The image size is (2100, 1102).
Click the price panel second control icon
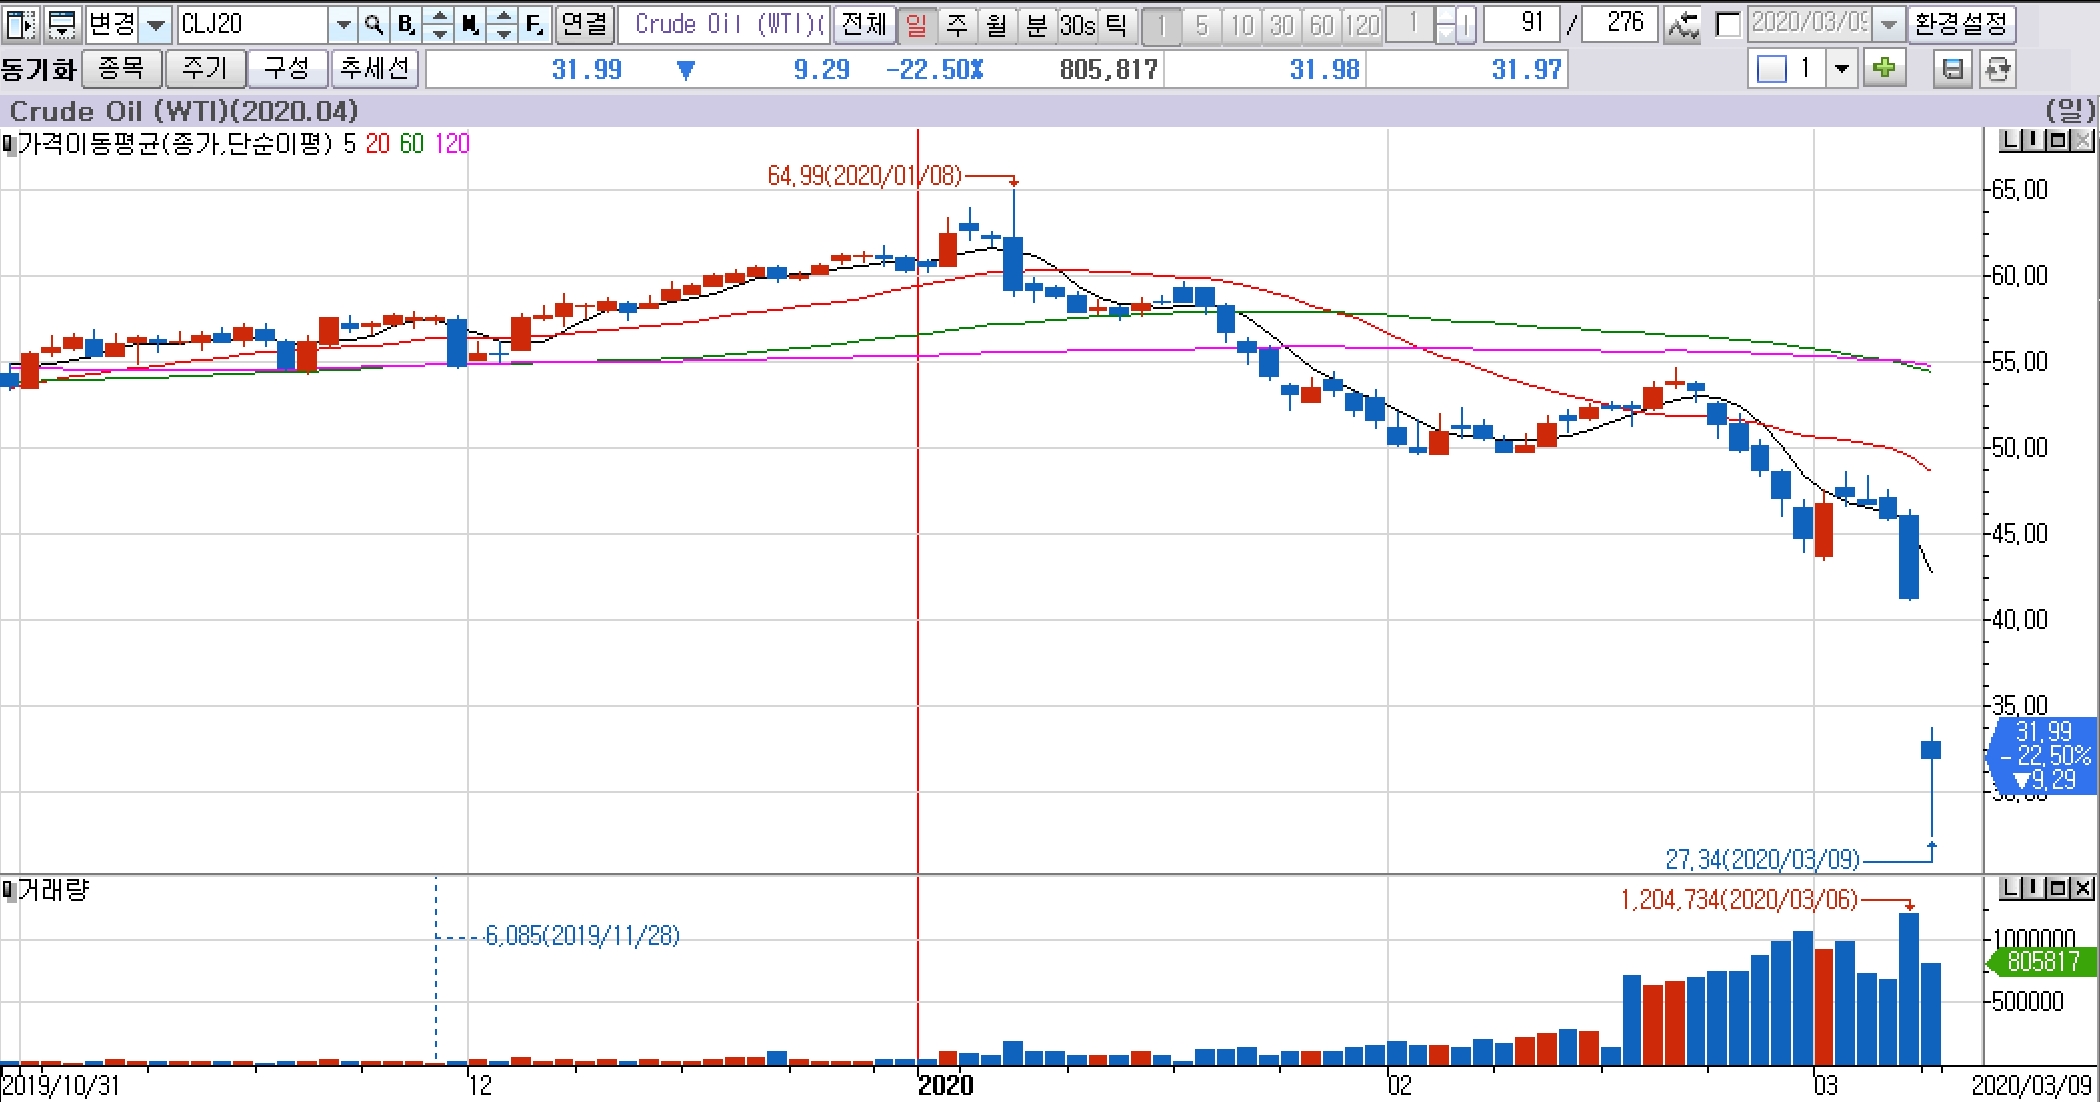[x=2032, y=141]
